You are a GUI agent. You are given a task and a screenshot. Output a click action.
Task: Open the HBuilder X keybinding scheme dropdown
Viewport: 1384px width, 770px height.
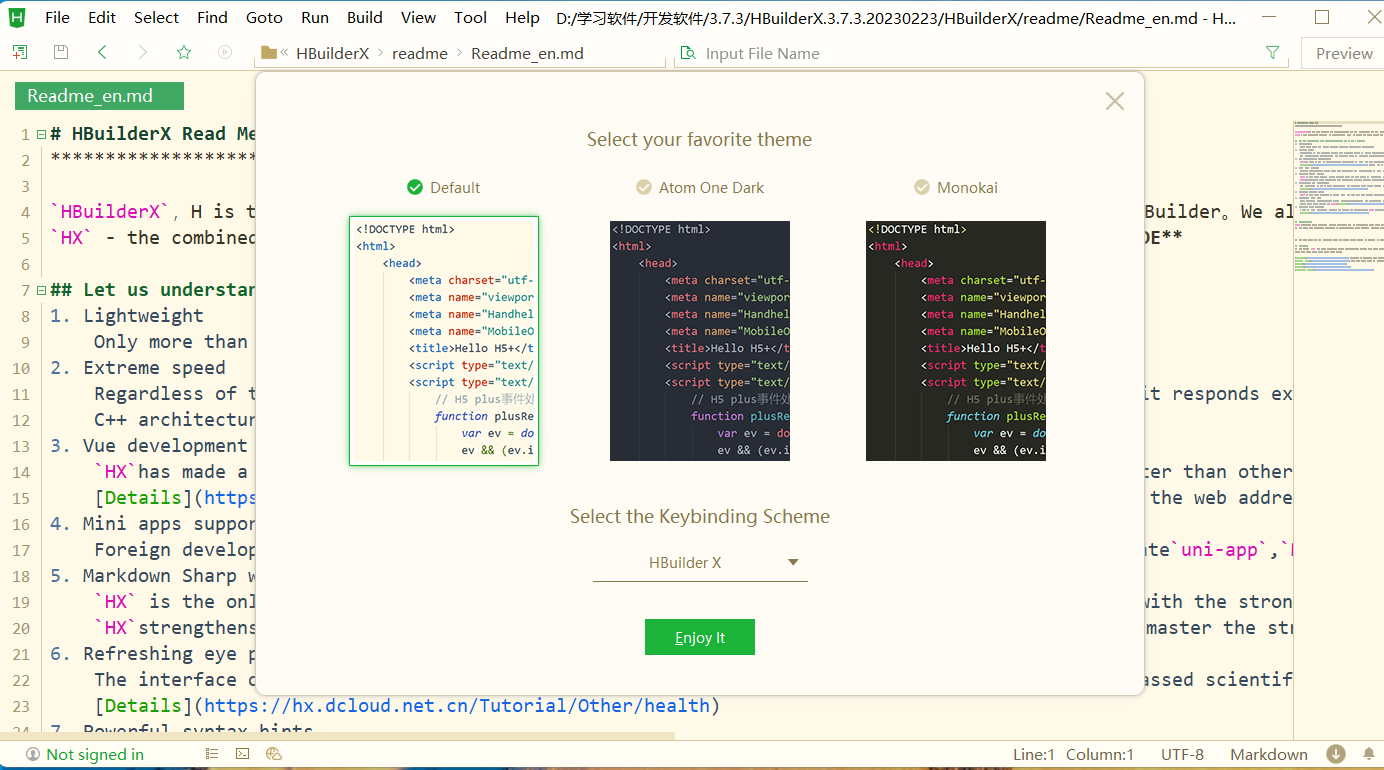700,562
